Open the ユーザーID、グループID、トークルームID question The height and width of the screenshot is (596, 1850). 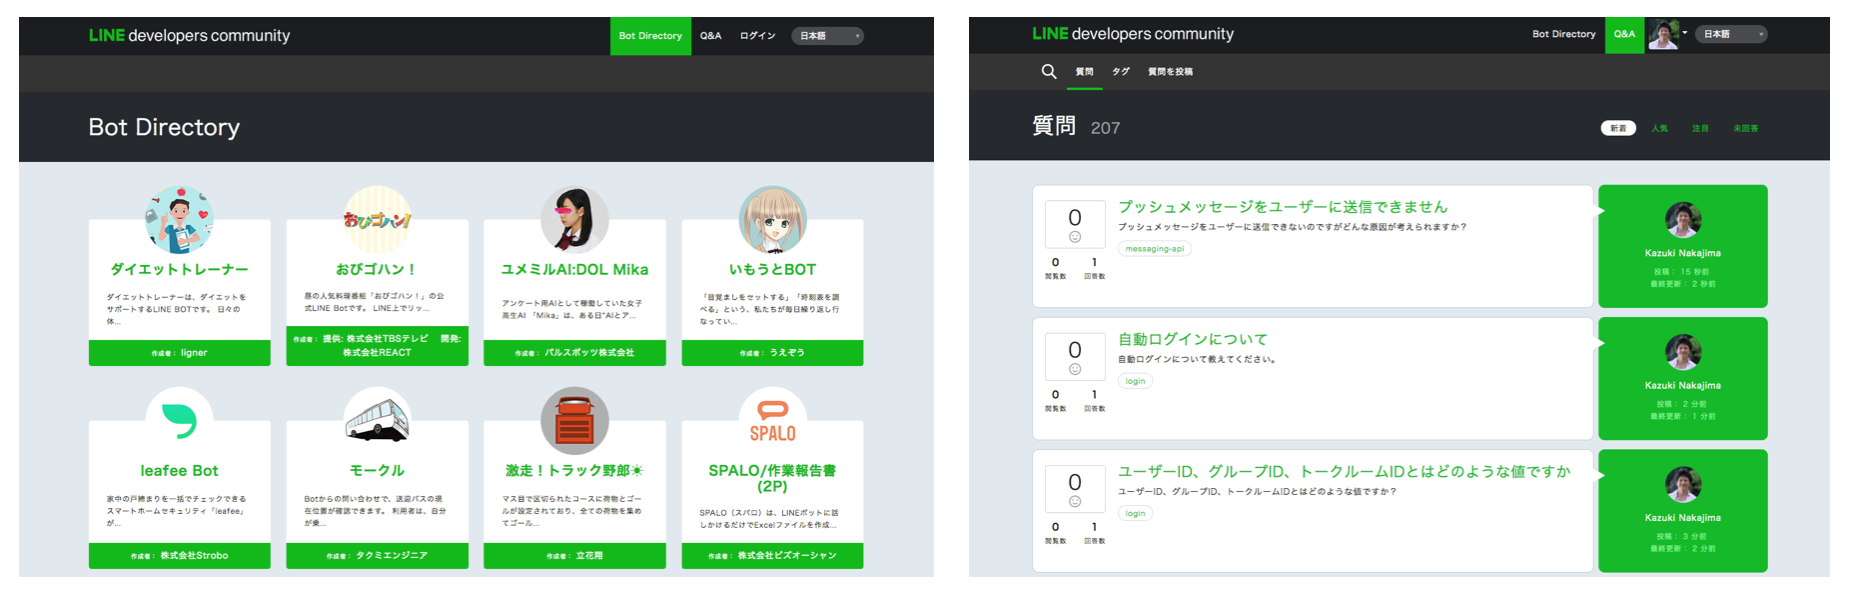(x=1344, y=471)
